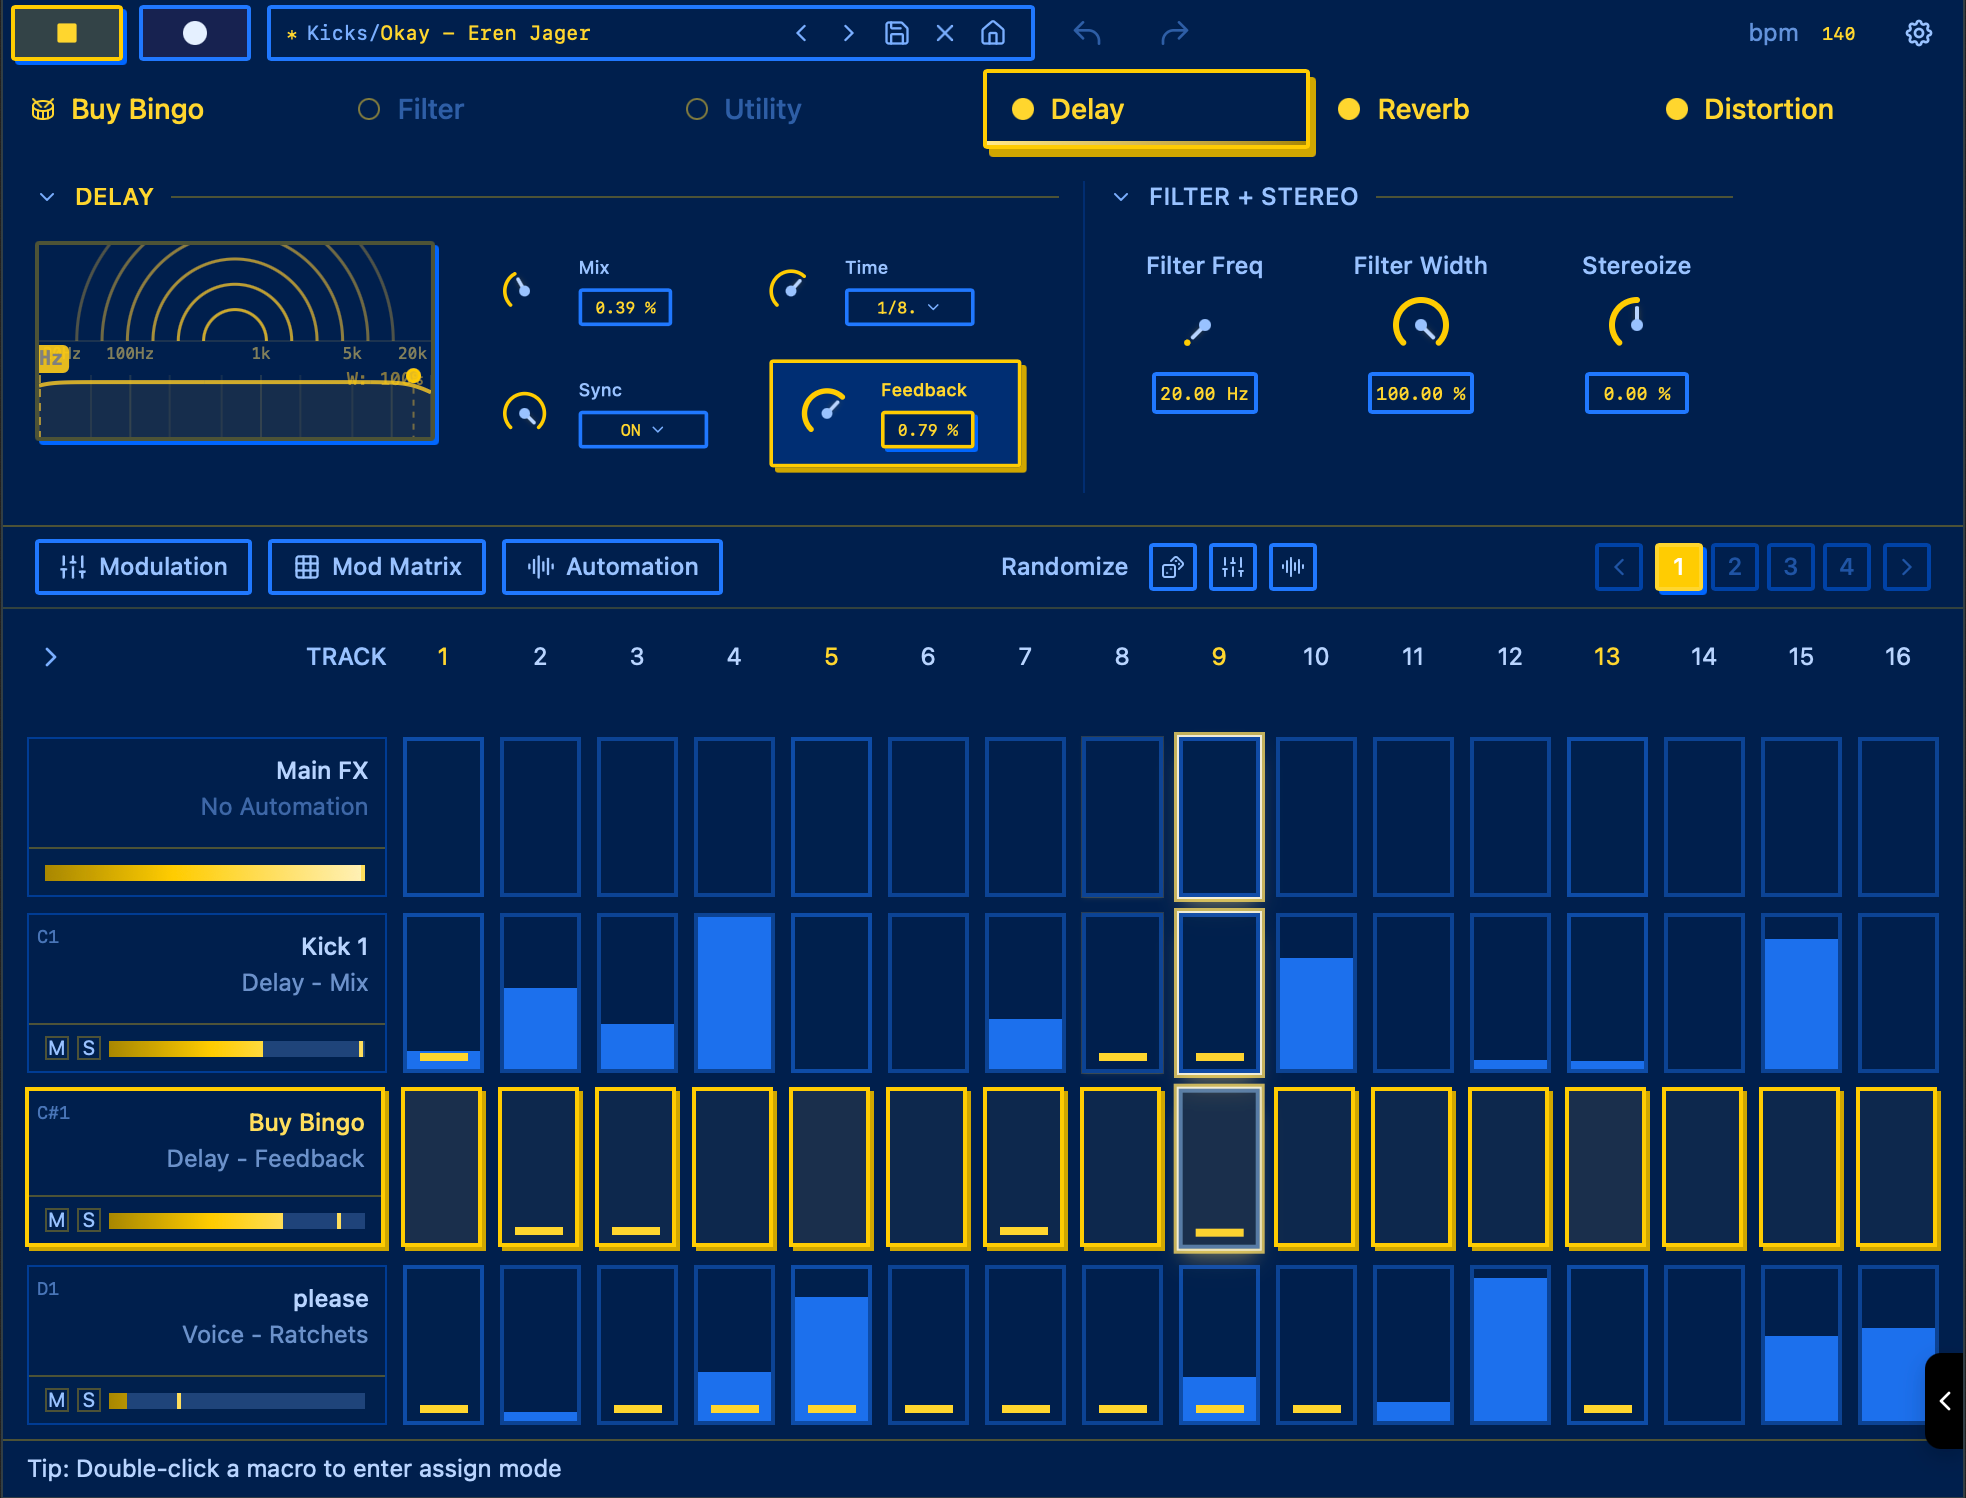Open the Mod Matrix grid

[376, 567]
